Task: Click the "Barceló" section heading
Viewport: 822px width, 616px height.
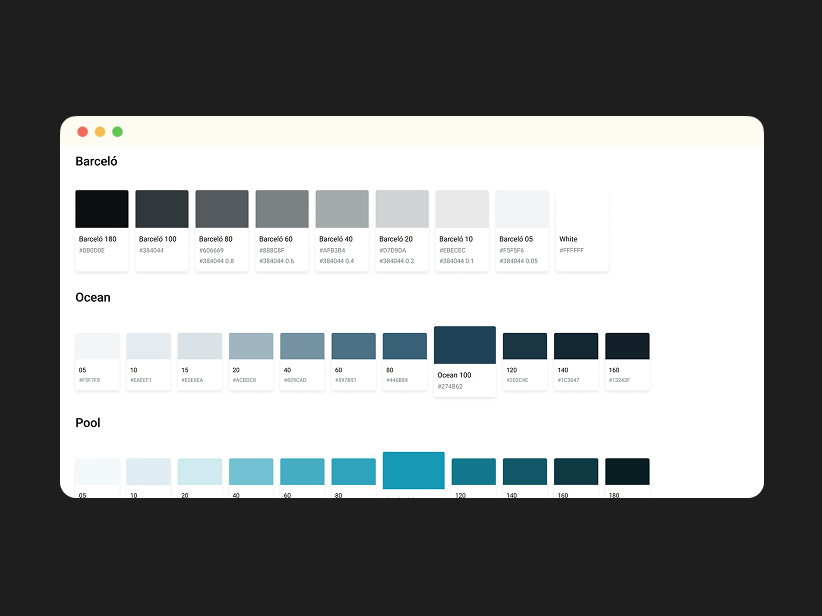Action: coord(96,161)
